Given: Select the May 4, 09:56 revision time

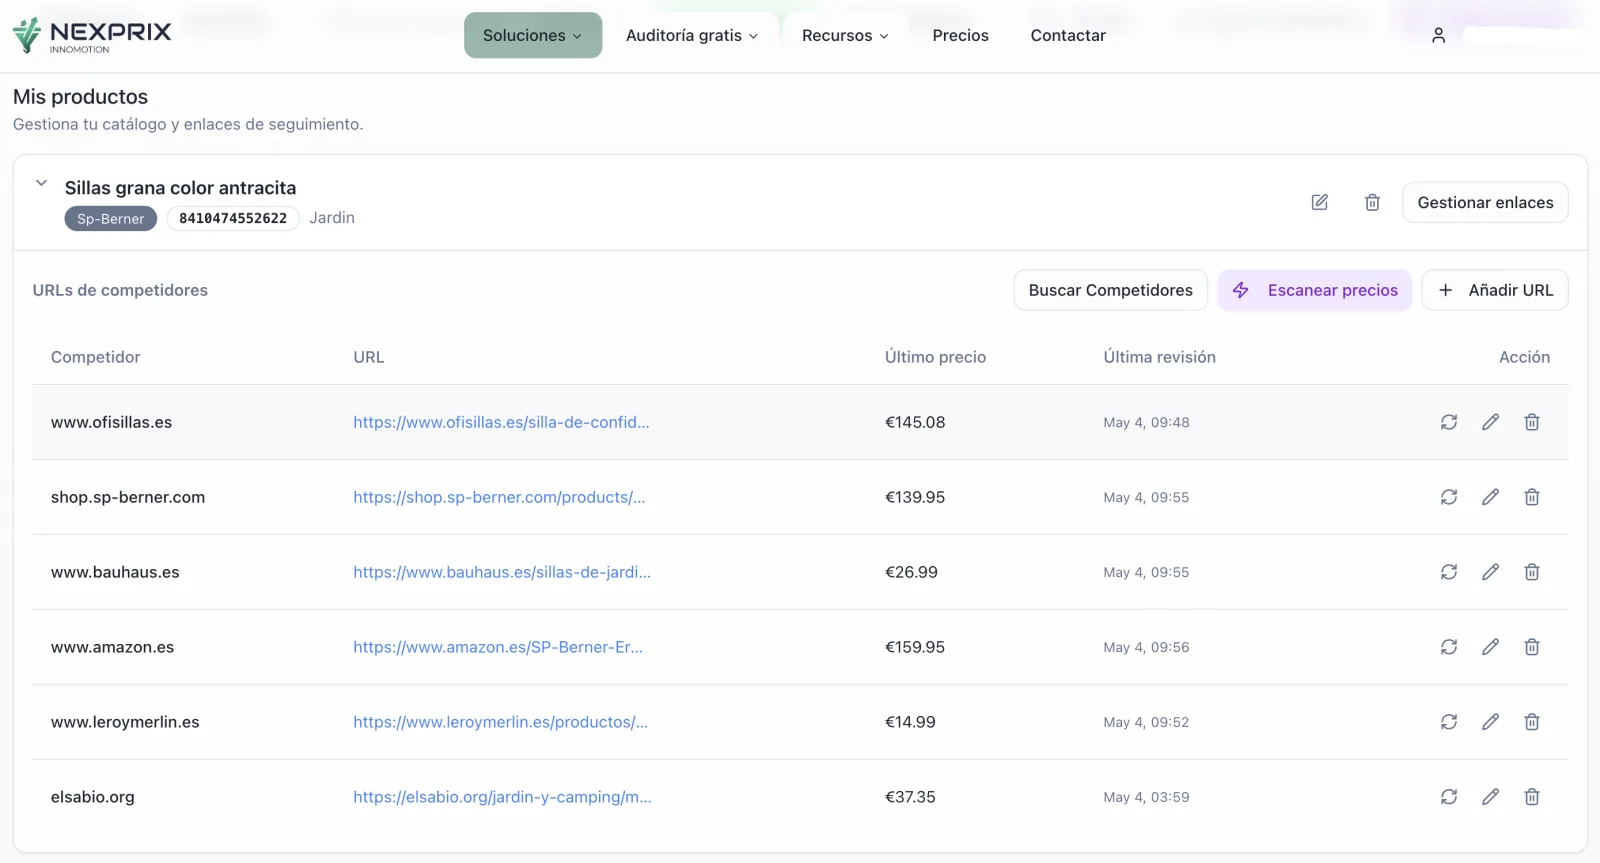Looking at the screenshot, I should coord(1146,647).
